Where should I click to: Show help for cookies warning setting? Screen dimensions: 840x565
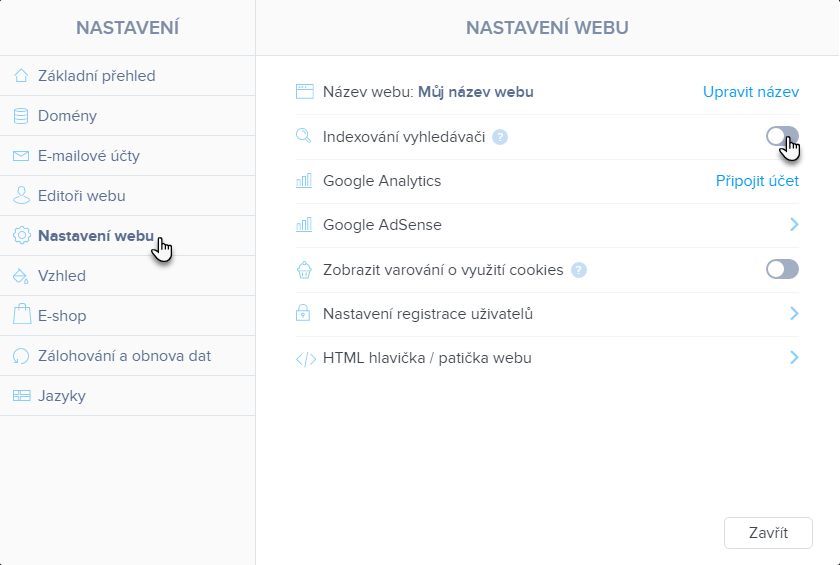click(x=578, y=270)
